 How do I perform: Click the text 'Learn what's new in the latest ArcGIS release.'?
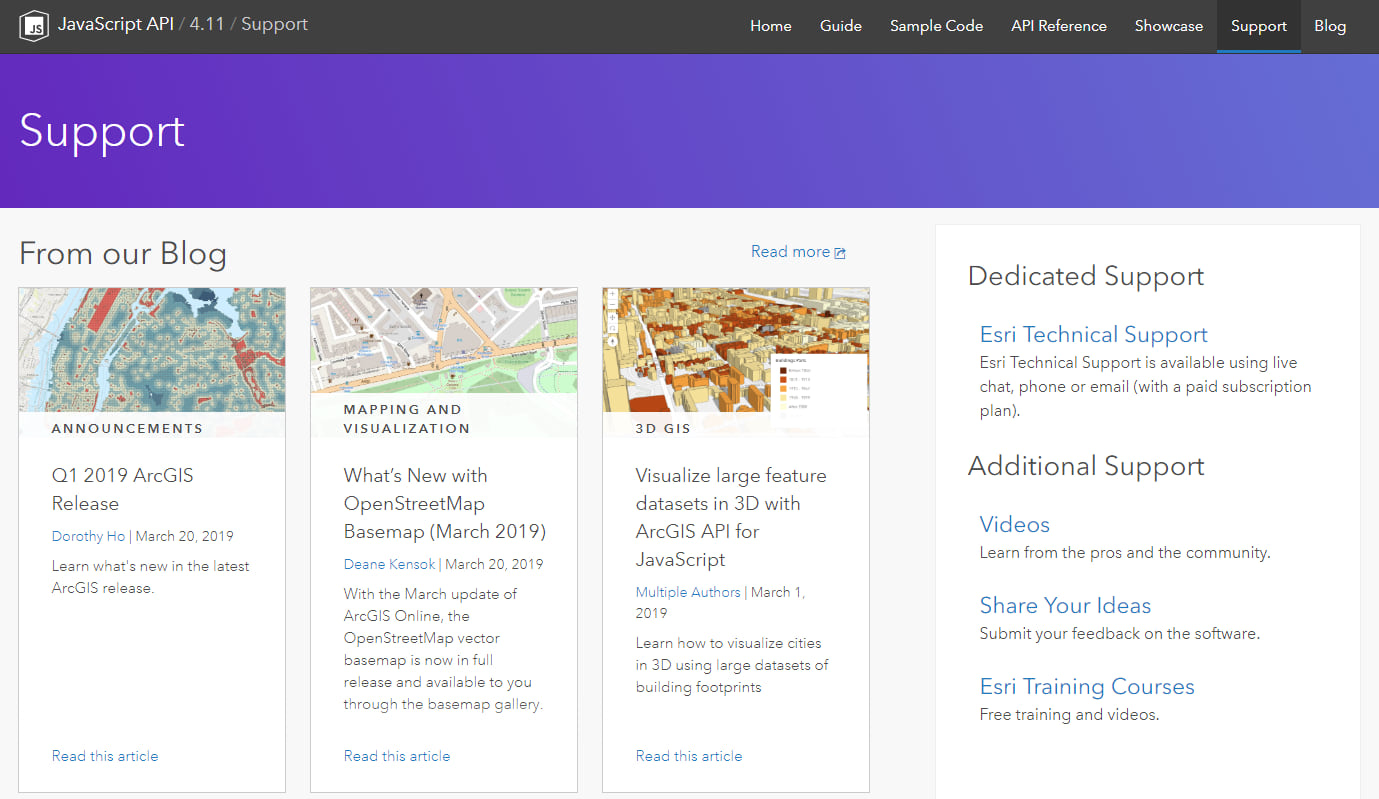click(x=151, y=577)
